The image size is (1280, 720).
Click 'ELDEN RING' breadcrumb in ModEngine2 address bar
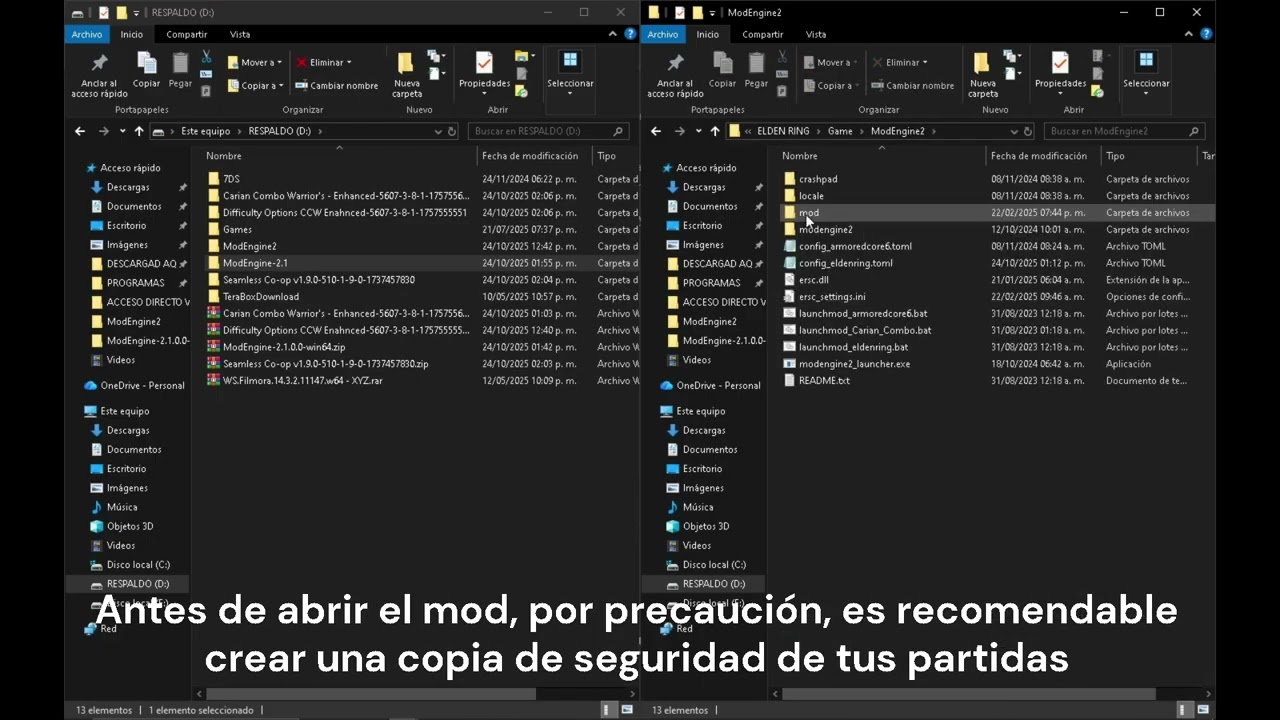click(784, 131)
